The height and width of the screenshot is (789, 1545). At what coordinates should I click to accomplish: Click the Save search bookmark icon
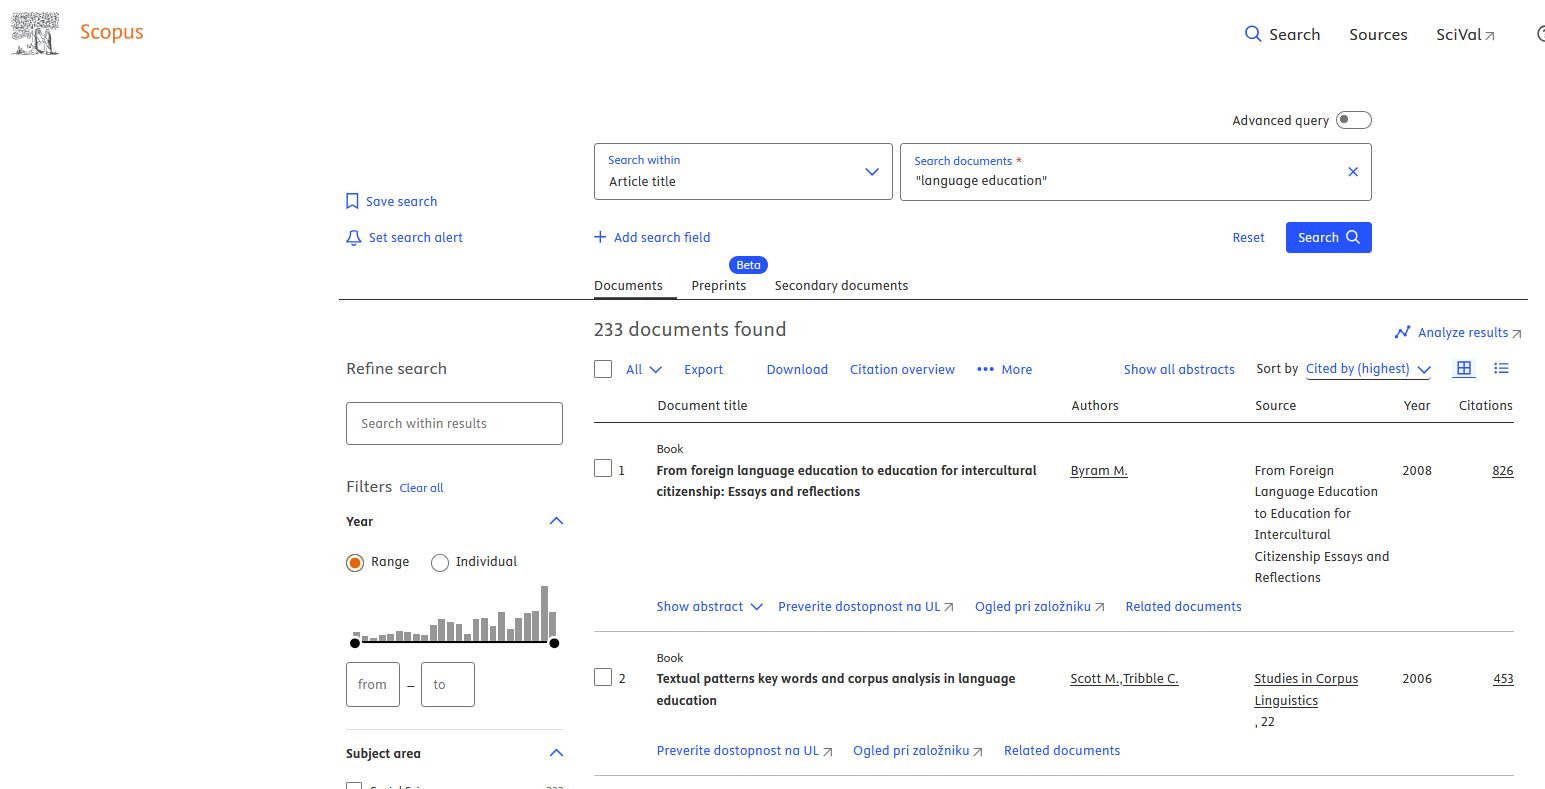click(x=352, y=202)
